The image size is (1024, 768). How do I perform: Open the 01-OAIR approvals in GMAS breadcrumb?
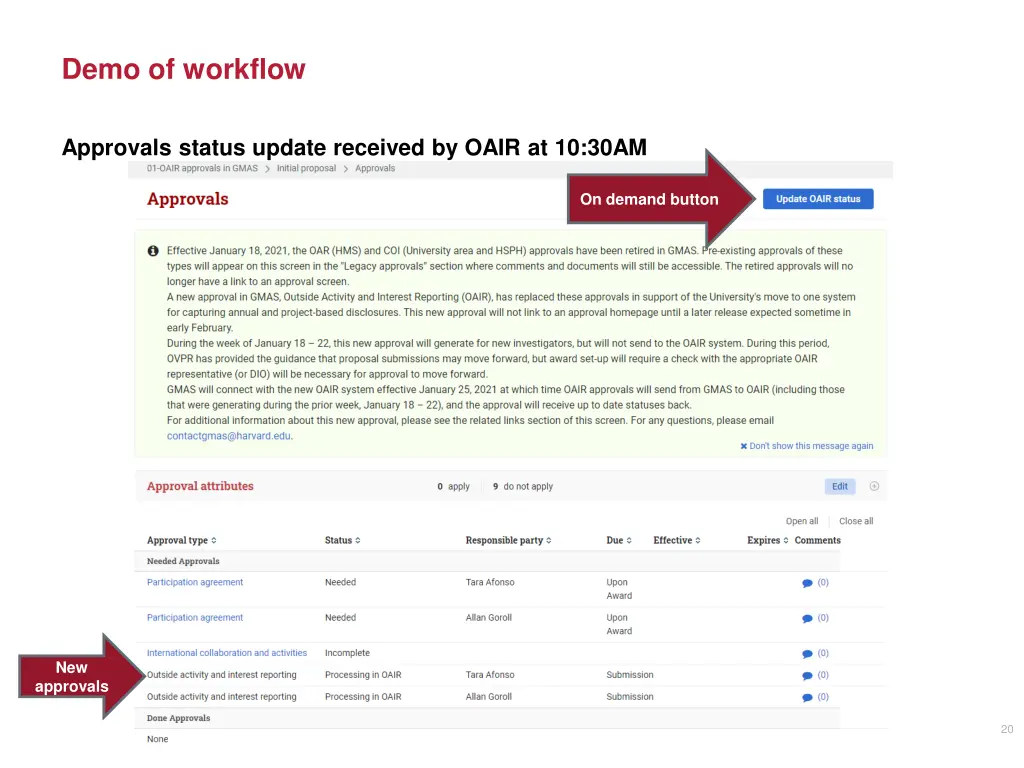202,168
